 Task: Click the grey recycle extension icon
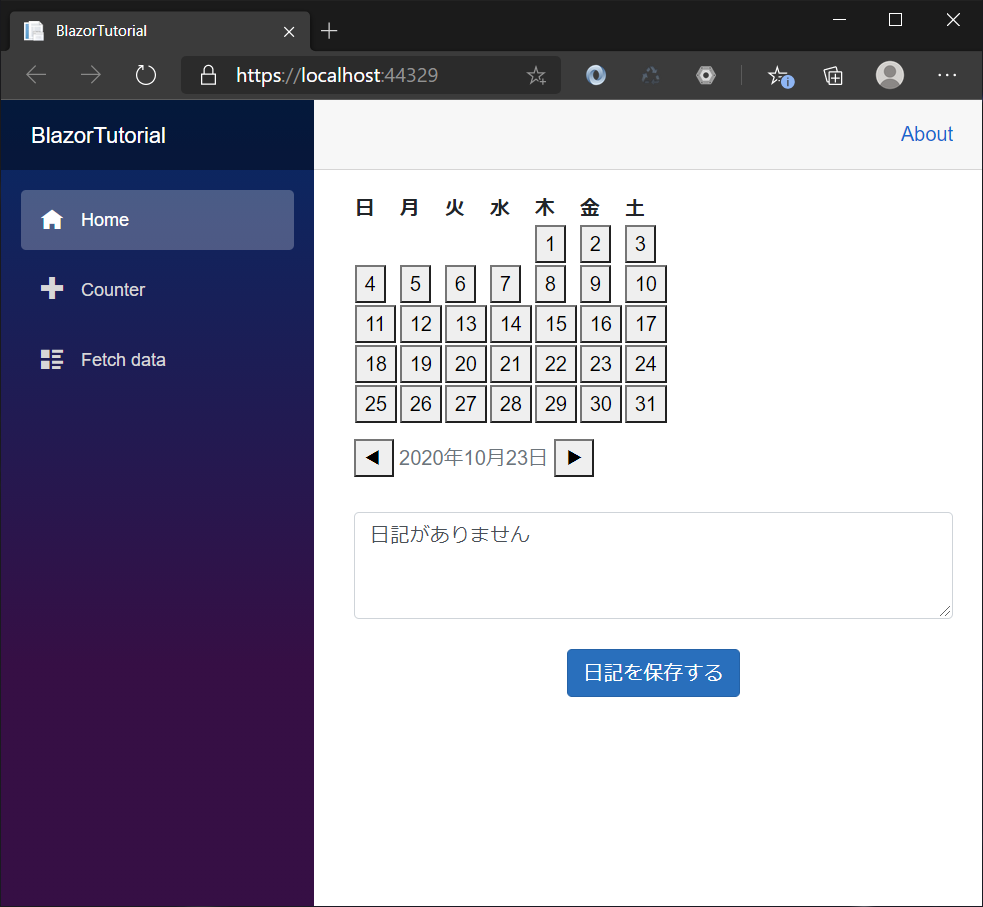pyautogui.click(x=651, y=76)
